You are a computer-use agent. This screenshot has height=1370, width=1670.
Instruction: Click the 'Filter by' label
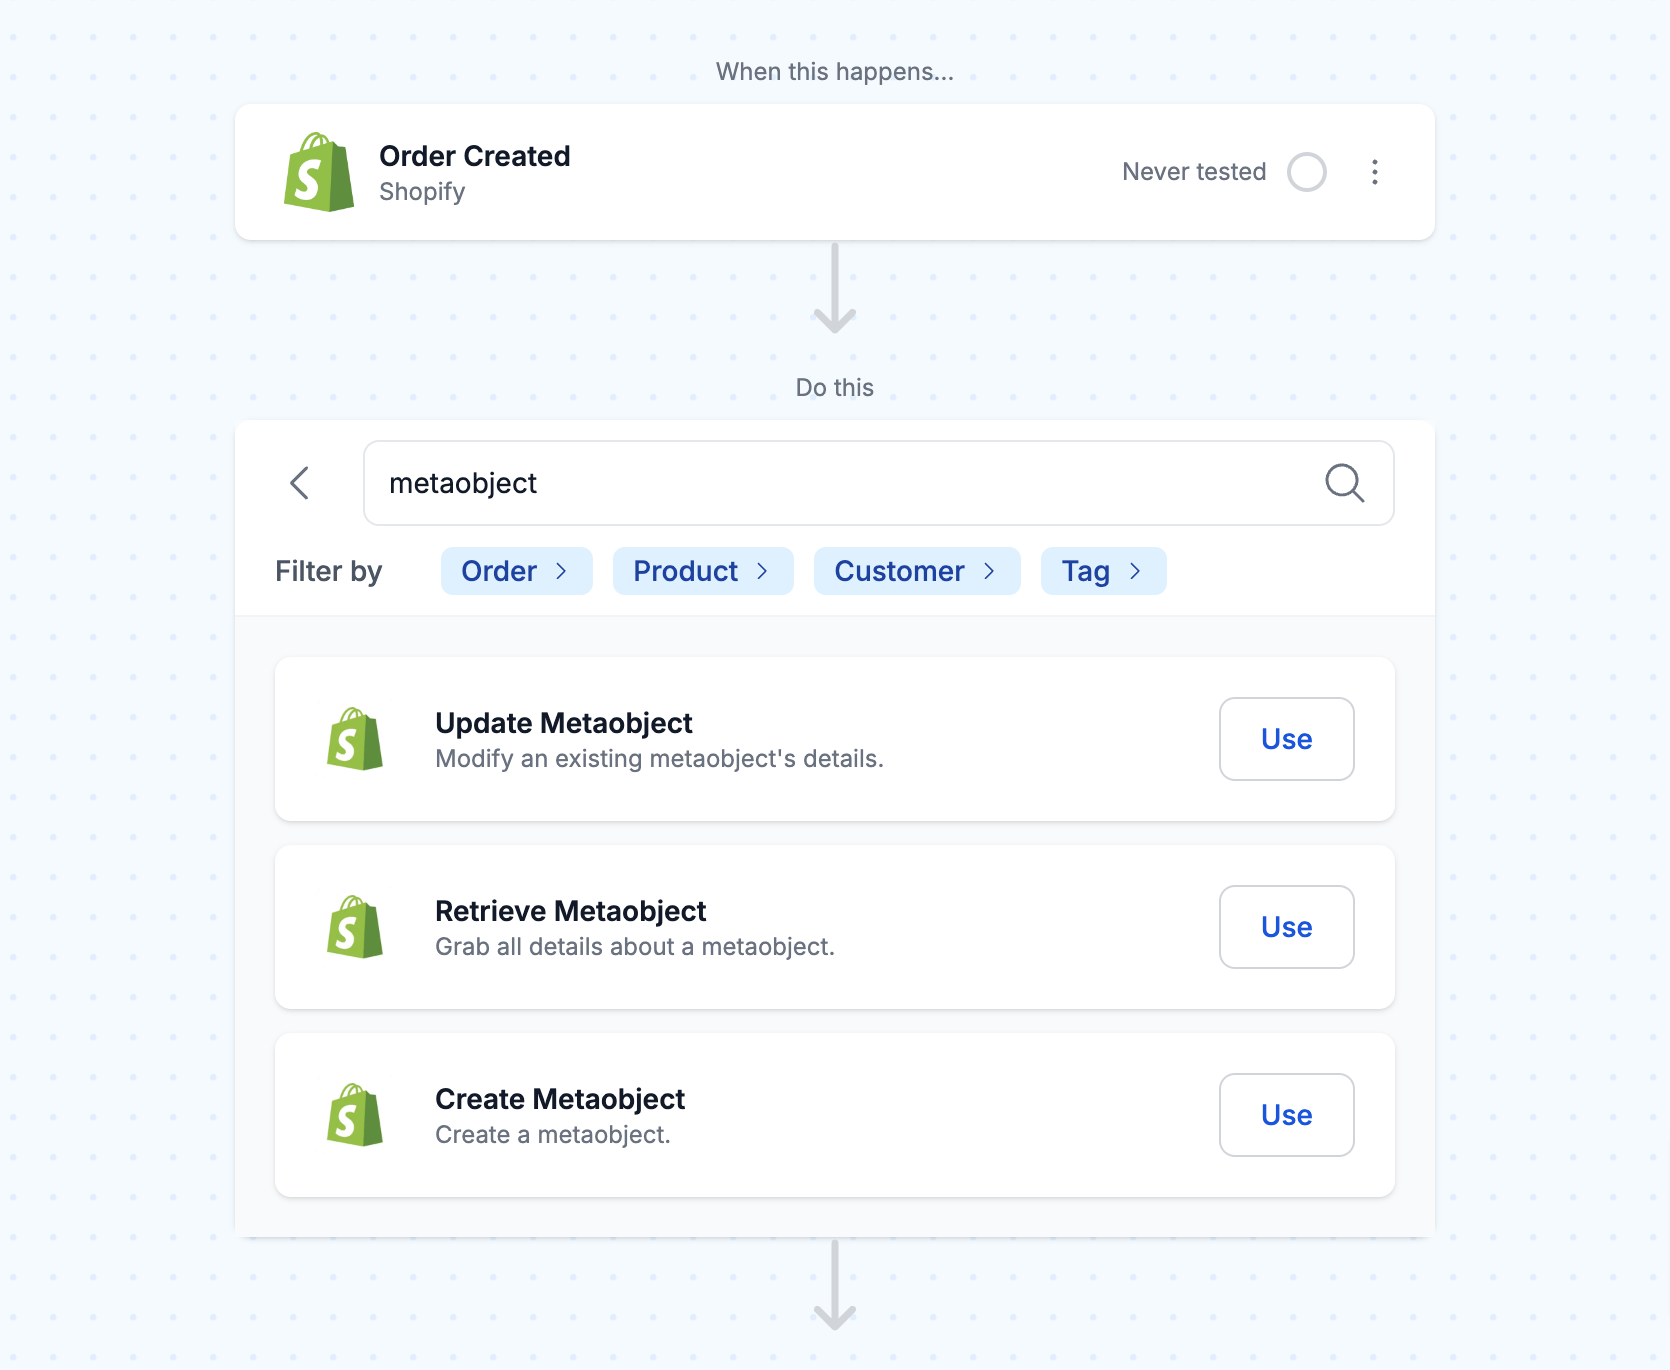coord(329,571)
